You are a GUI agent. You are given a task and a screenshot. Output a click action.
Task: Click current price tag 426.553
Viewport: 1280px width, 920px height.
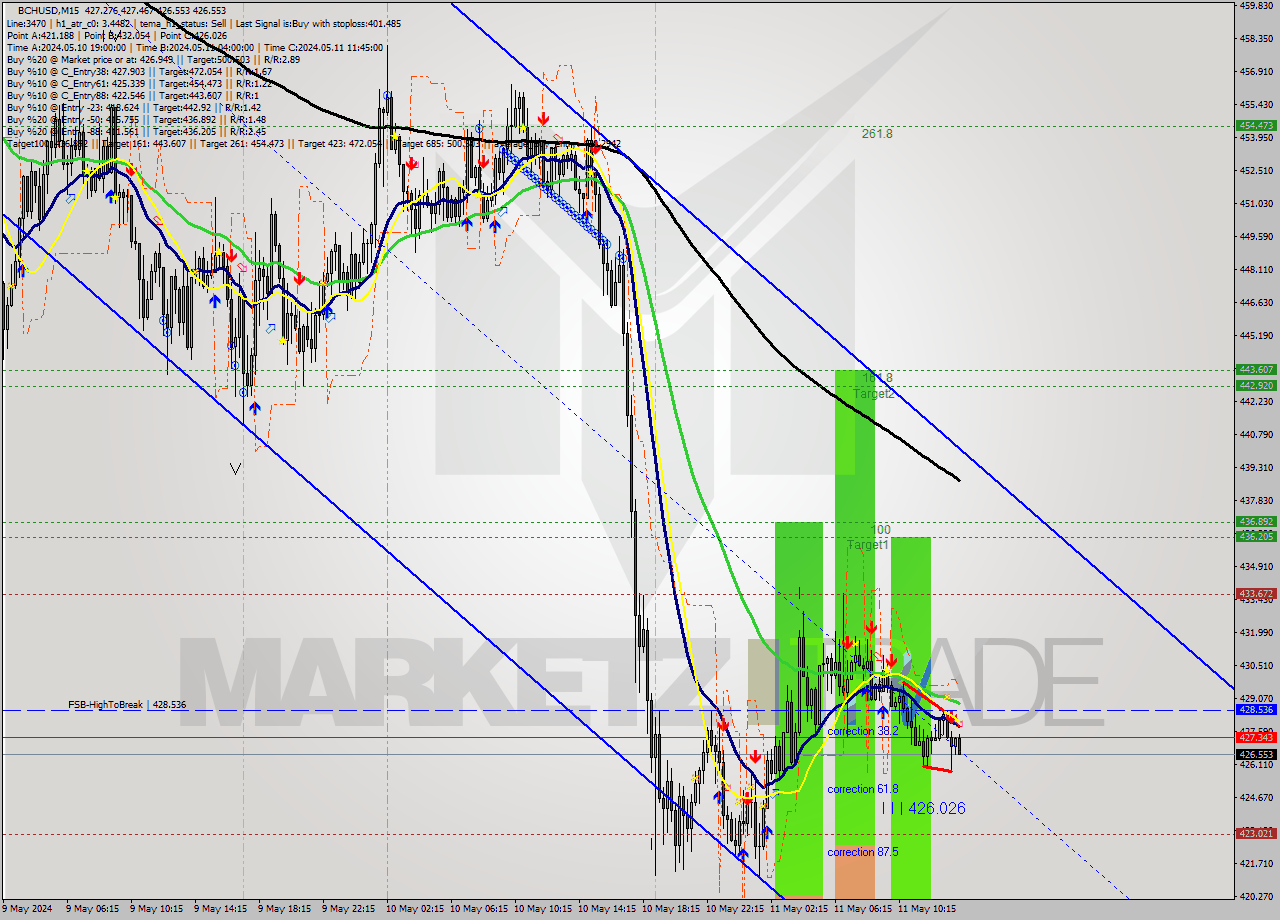[x=1256, y=754]
